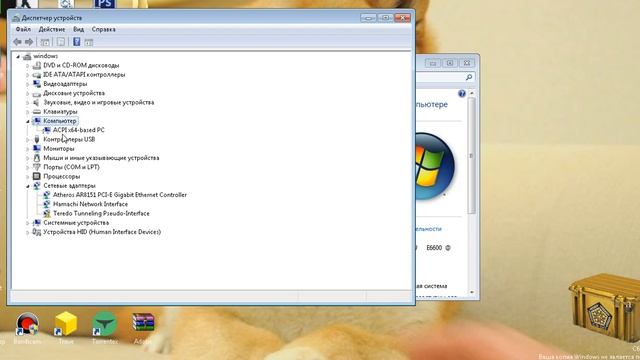The image size is (640, 360).
Task: Click the mouse icon for Мыши устройства
Action: click(37, 158)
